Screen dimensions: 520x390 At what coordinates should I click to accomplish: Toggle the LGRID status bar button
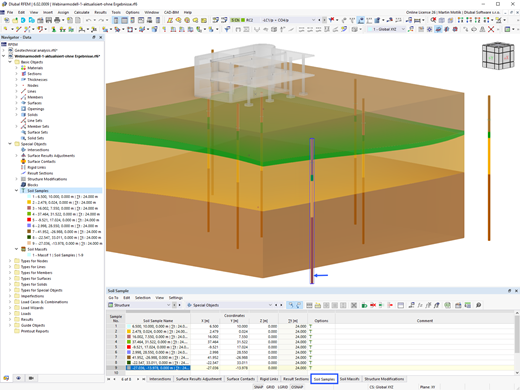point(283,387)
